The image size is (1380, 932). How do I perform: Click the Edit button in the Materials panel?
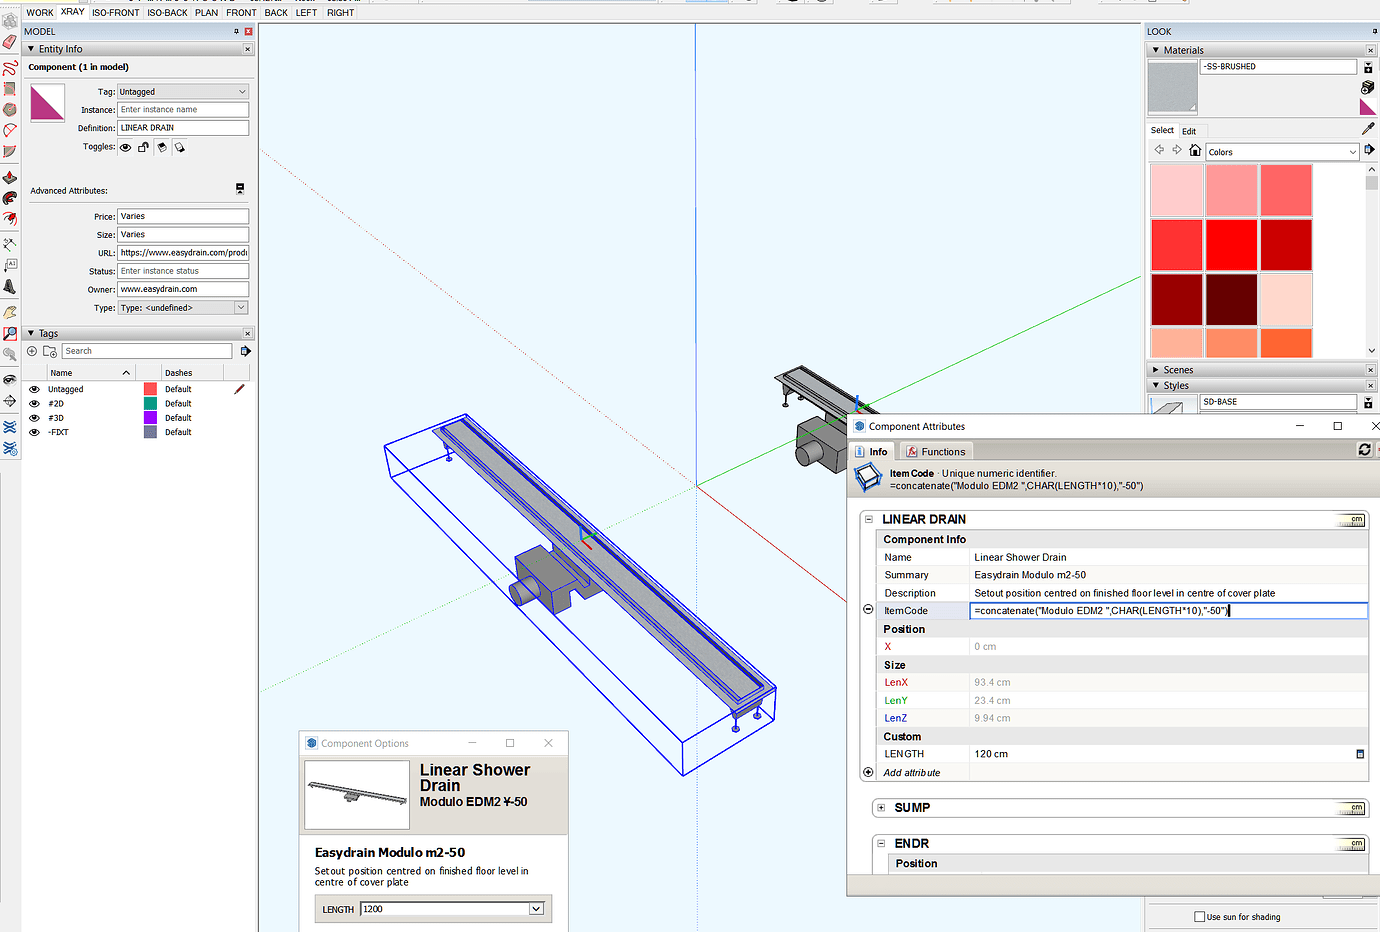[1190, 130]
